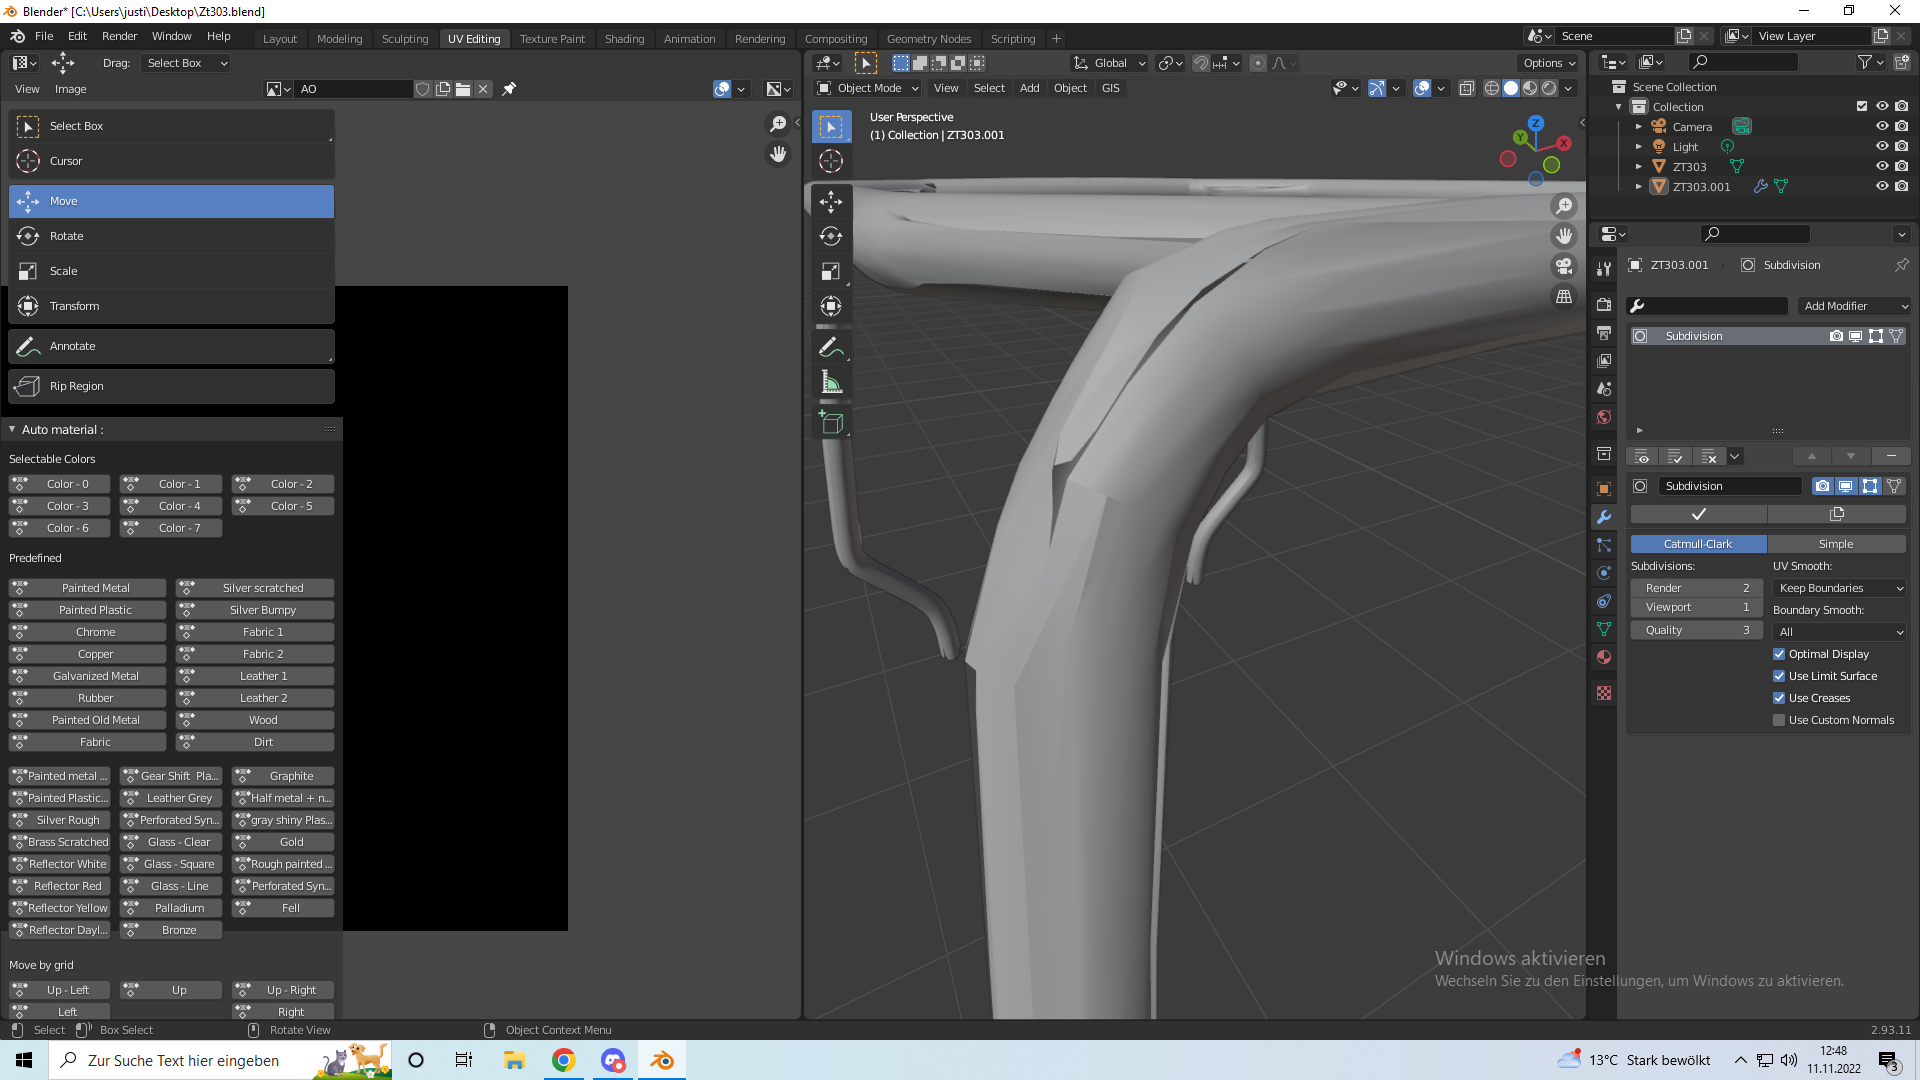
Task: Select the Measure tool in 3D viewport
Action: 831,382
